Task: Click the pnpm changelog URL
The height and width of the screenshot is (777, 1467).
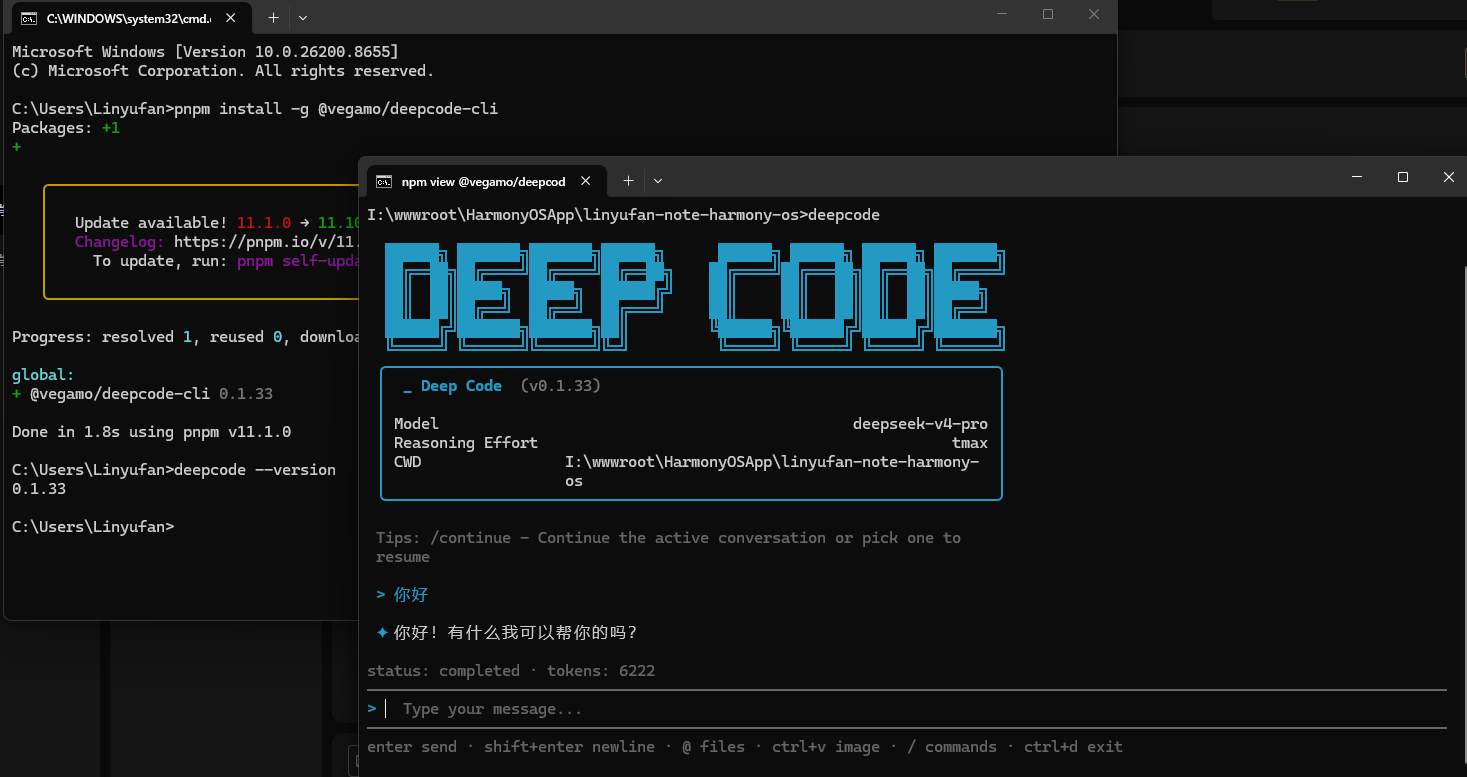Action: tap(268, 242)
